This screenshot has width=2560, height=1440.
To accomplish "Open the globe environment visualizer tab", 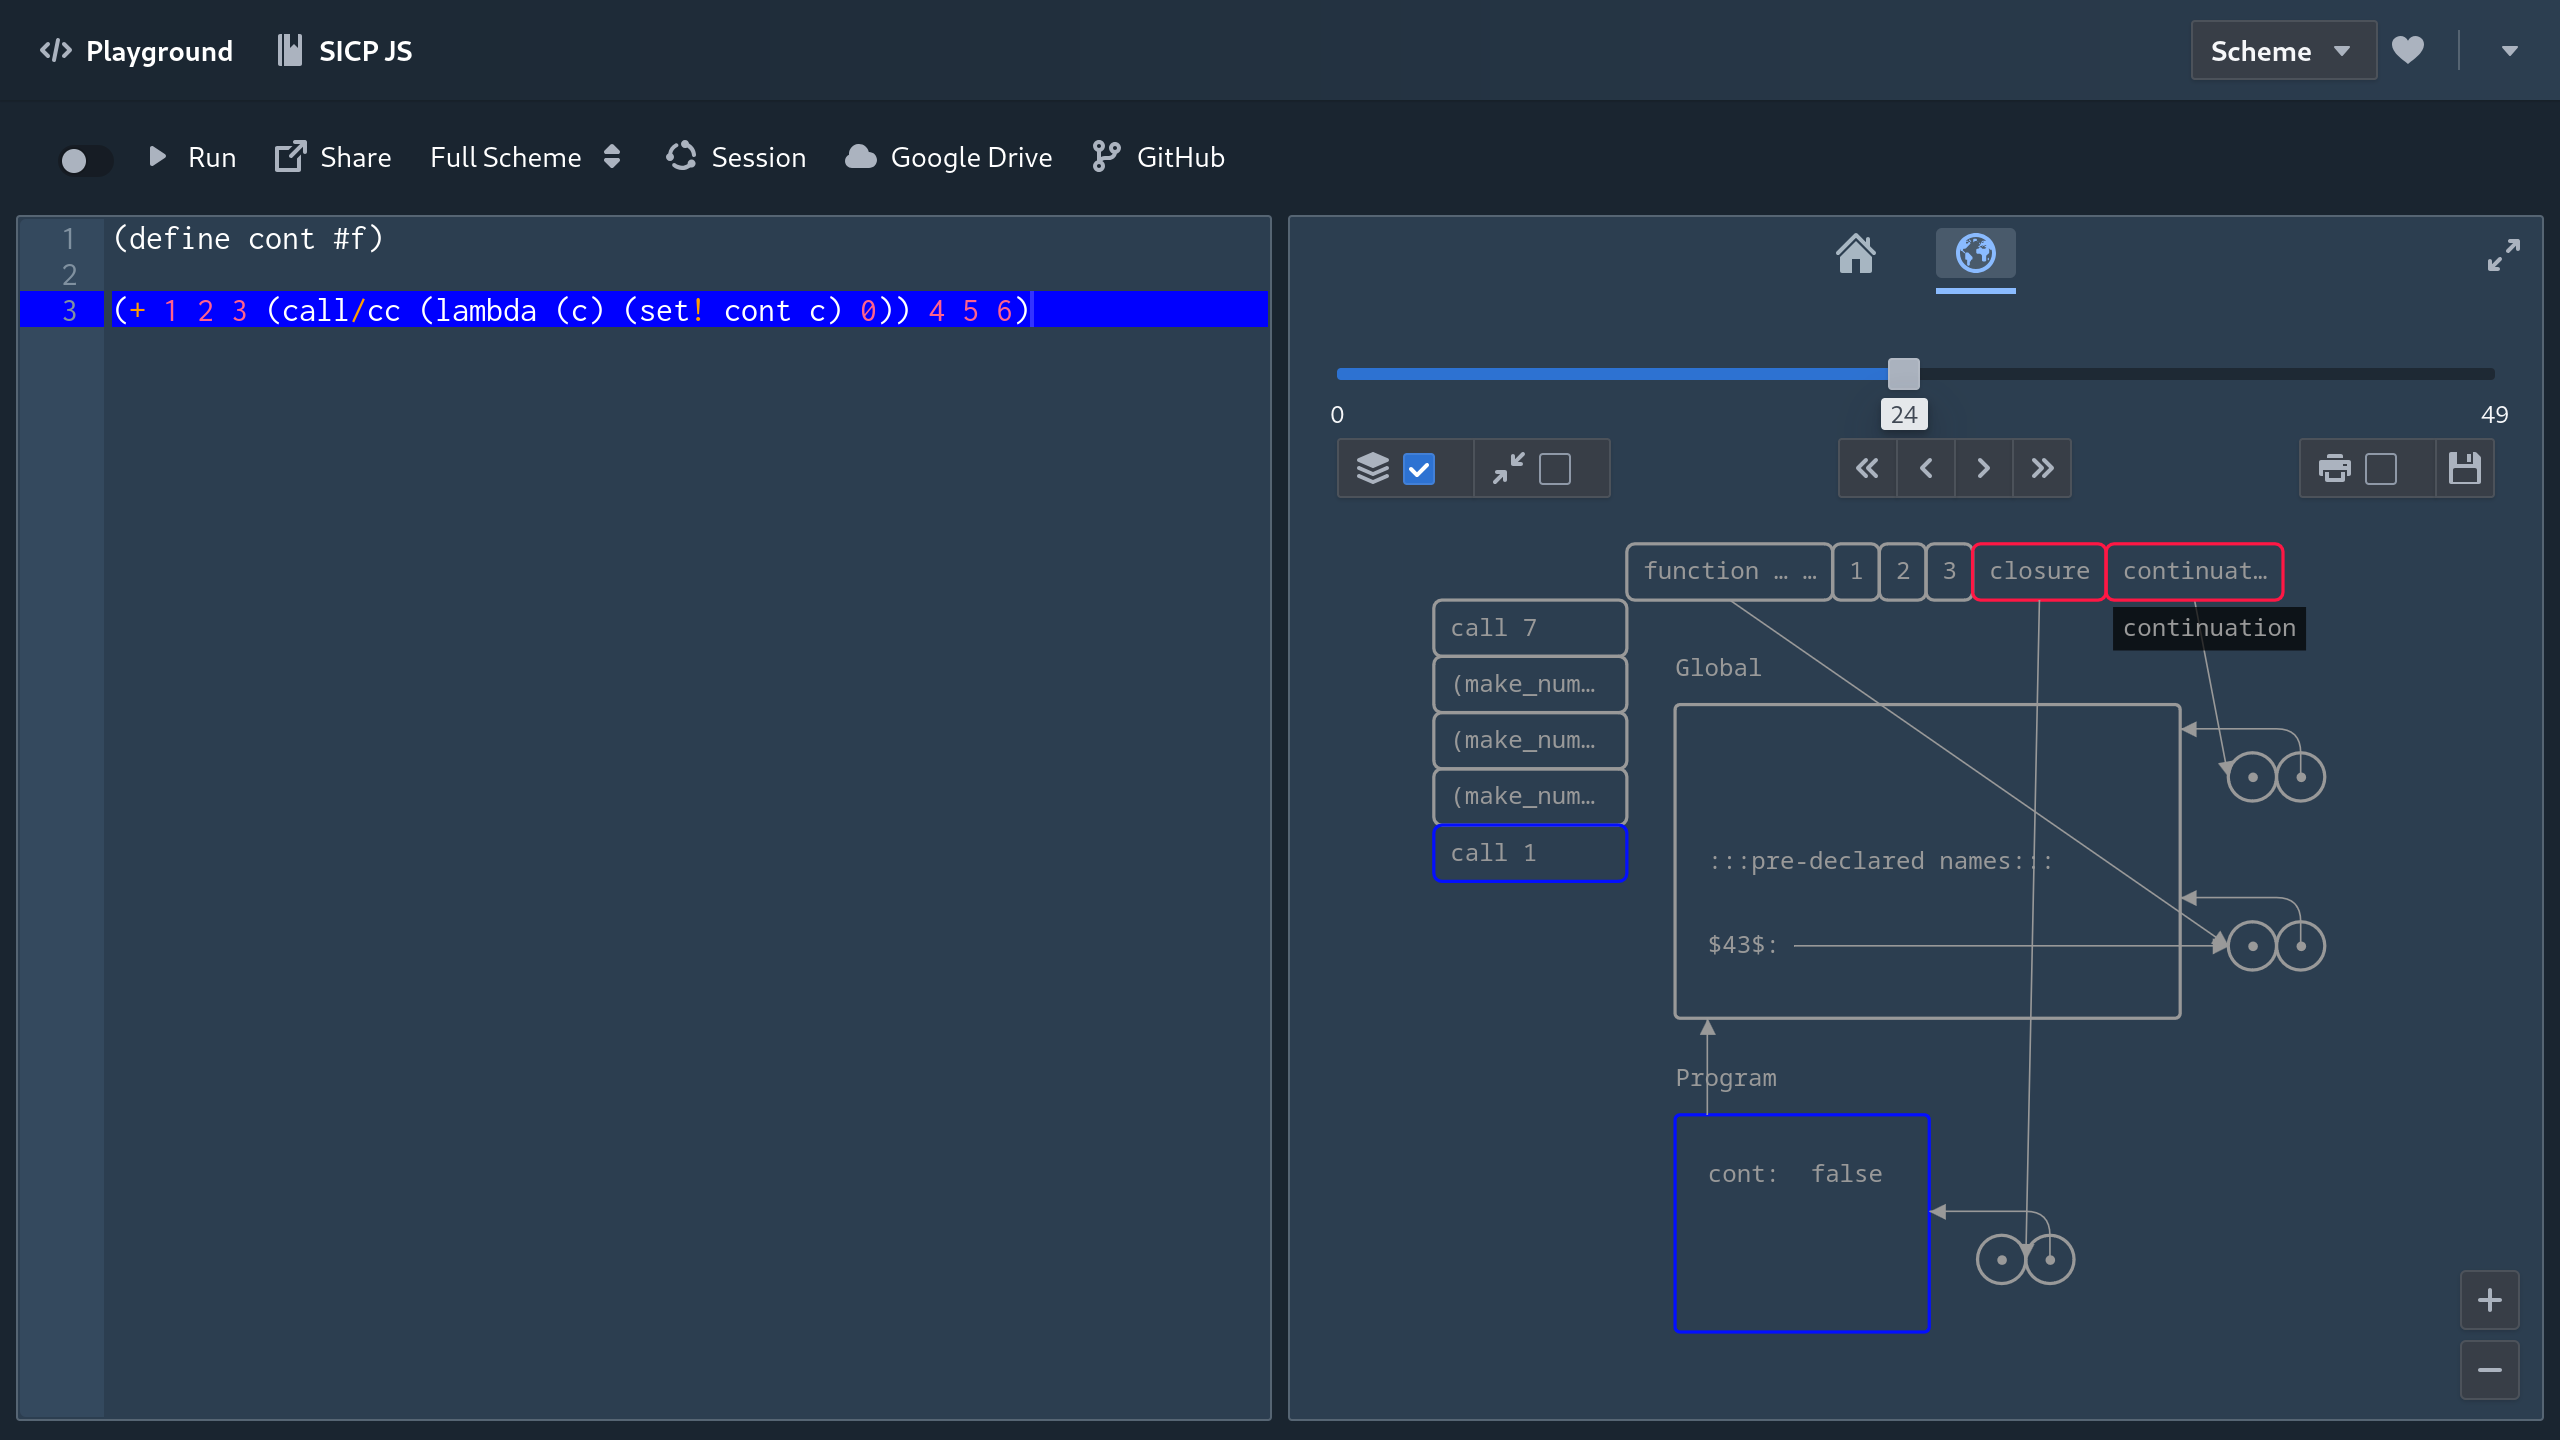I will click(x=1975, y=254).
